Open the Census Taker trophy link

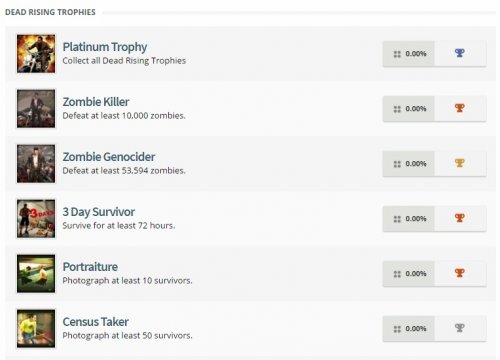coord(95,322)
